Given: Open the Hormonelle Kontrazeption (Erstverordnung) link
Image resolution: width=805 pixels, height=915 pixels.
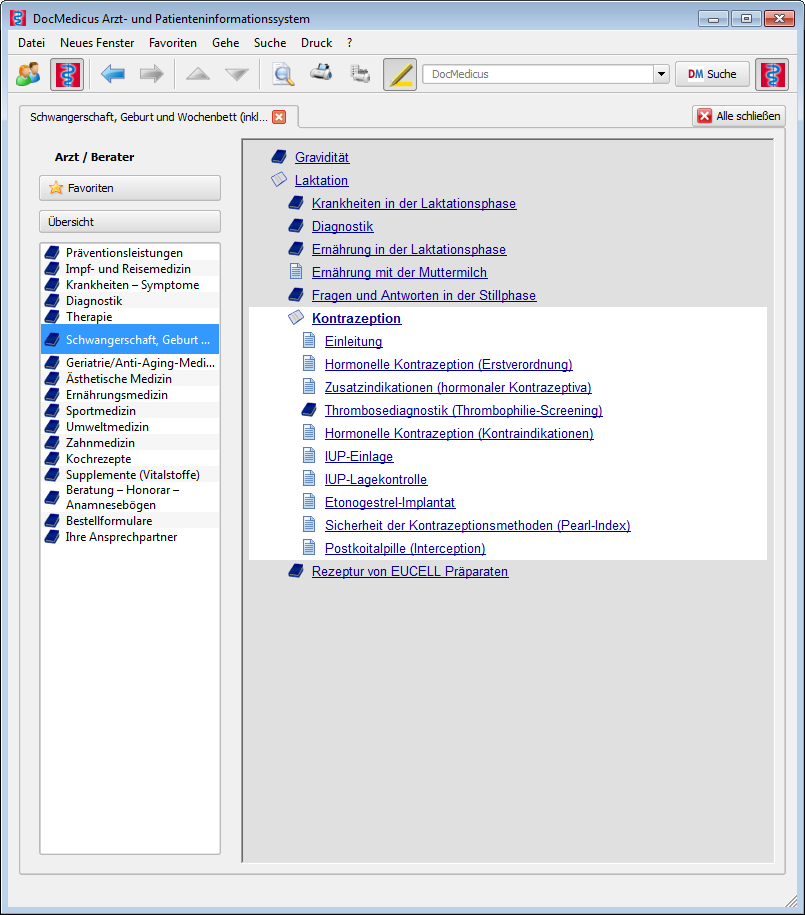Looking at the screenshot, I should coord(448,364).
